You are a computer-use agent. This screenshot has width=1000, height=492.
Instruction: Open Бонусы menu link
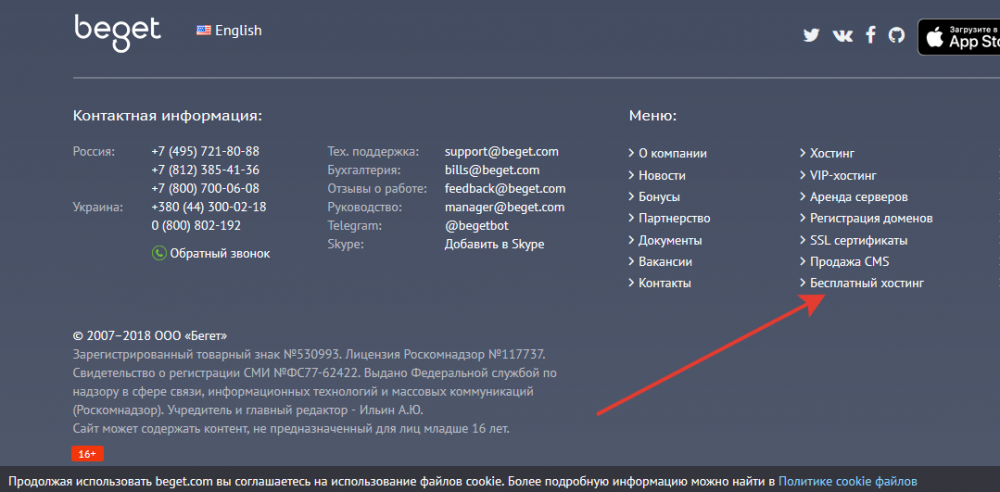coord(659,197)
